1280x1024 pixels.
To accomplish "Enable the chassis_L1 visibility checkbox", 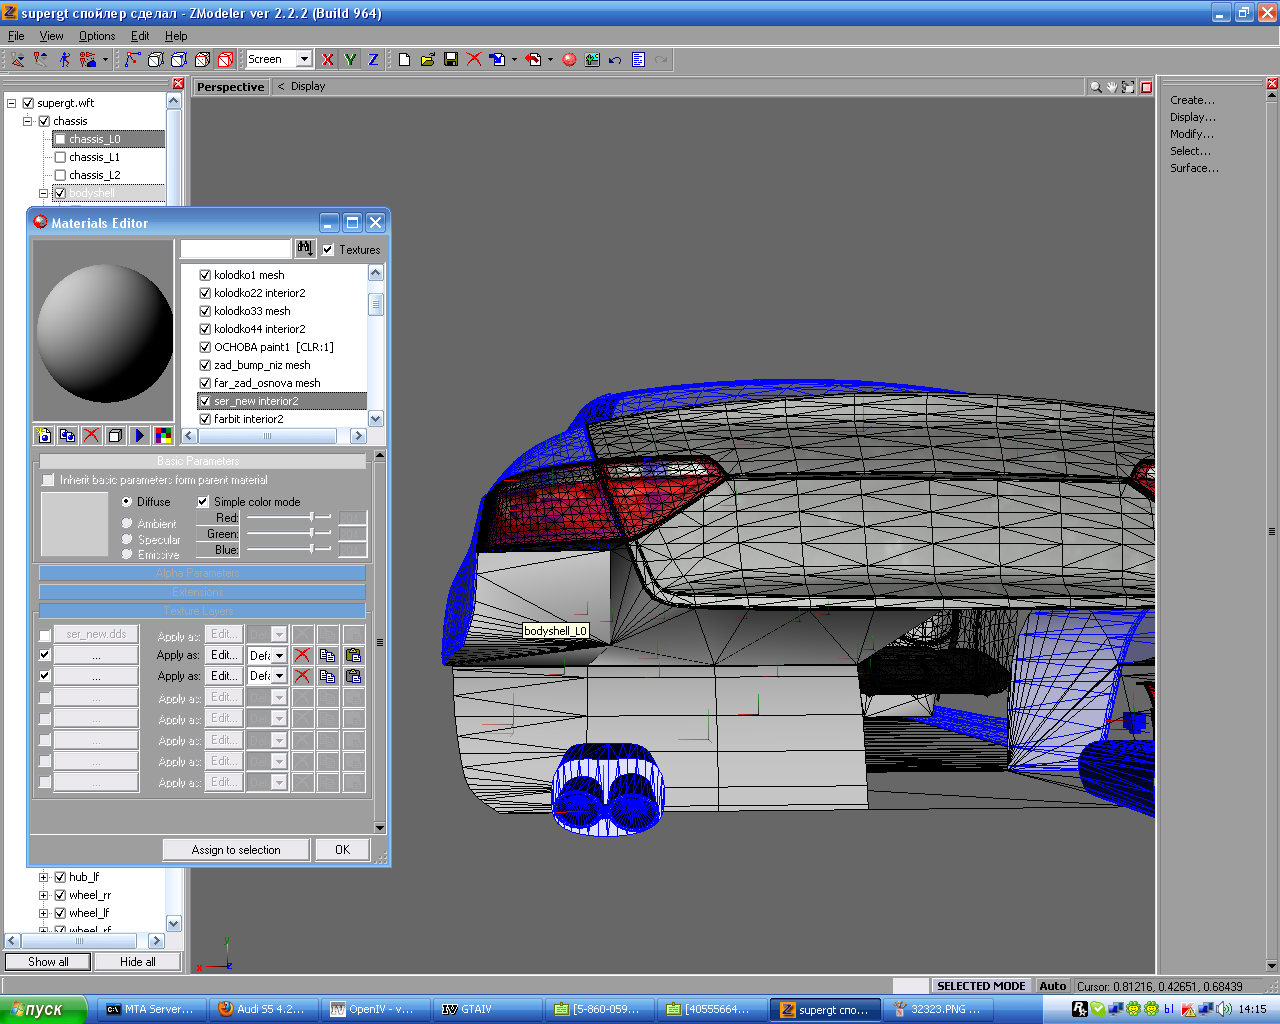I will pos(60,157).
